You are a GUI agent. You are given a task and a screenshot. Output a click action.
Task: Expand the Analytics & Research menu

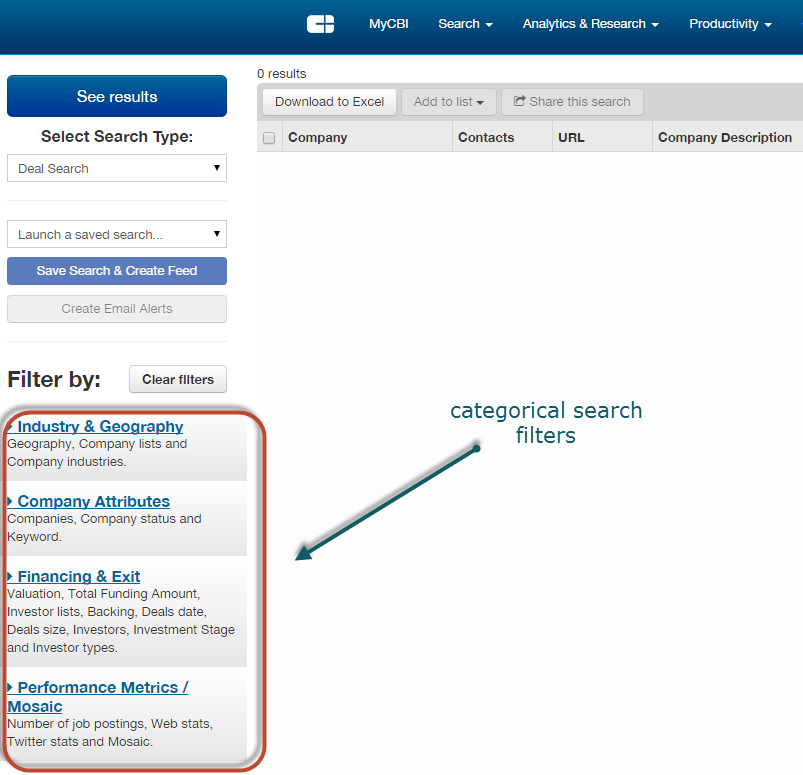click(590, 24)
